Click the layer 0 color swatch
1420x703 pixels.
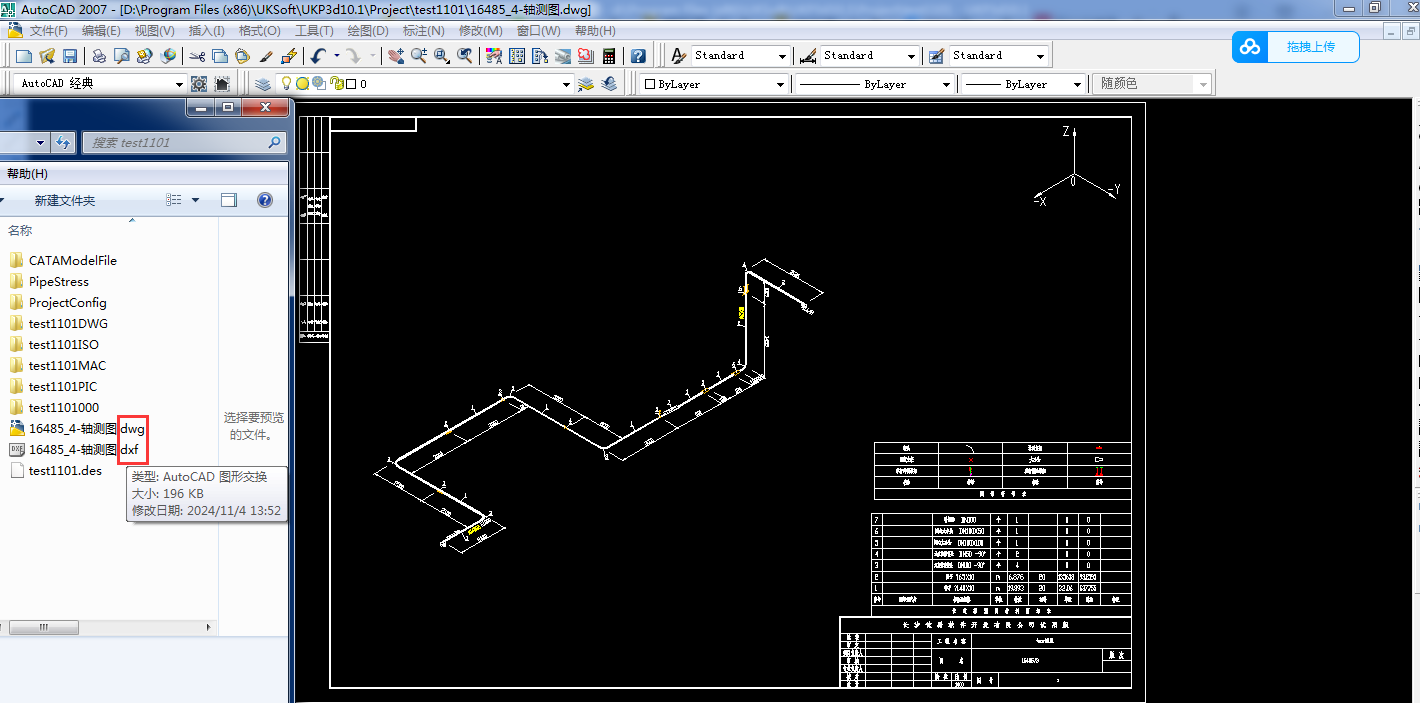(x=352, y=84)
